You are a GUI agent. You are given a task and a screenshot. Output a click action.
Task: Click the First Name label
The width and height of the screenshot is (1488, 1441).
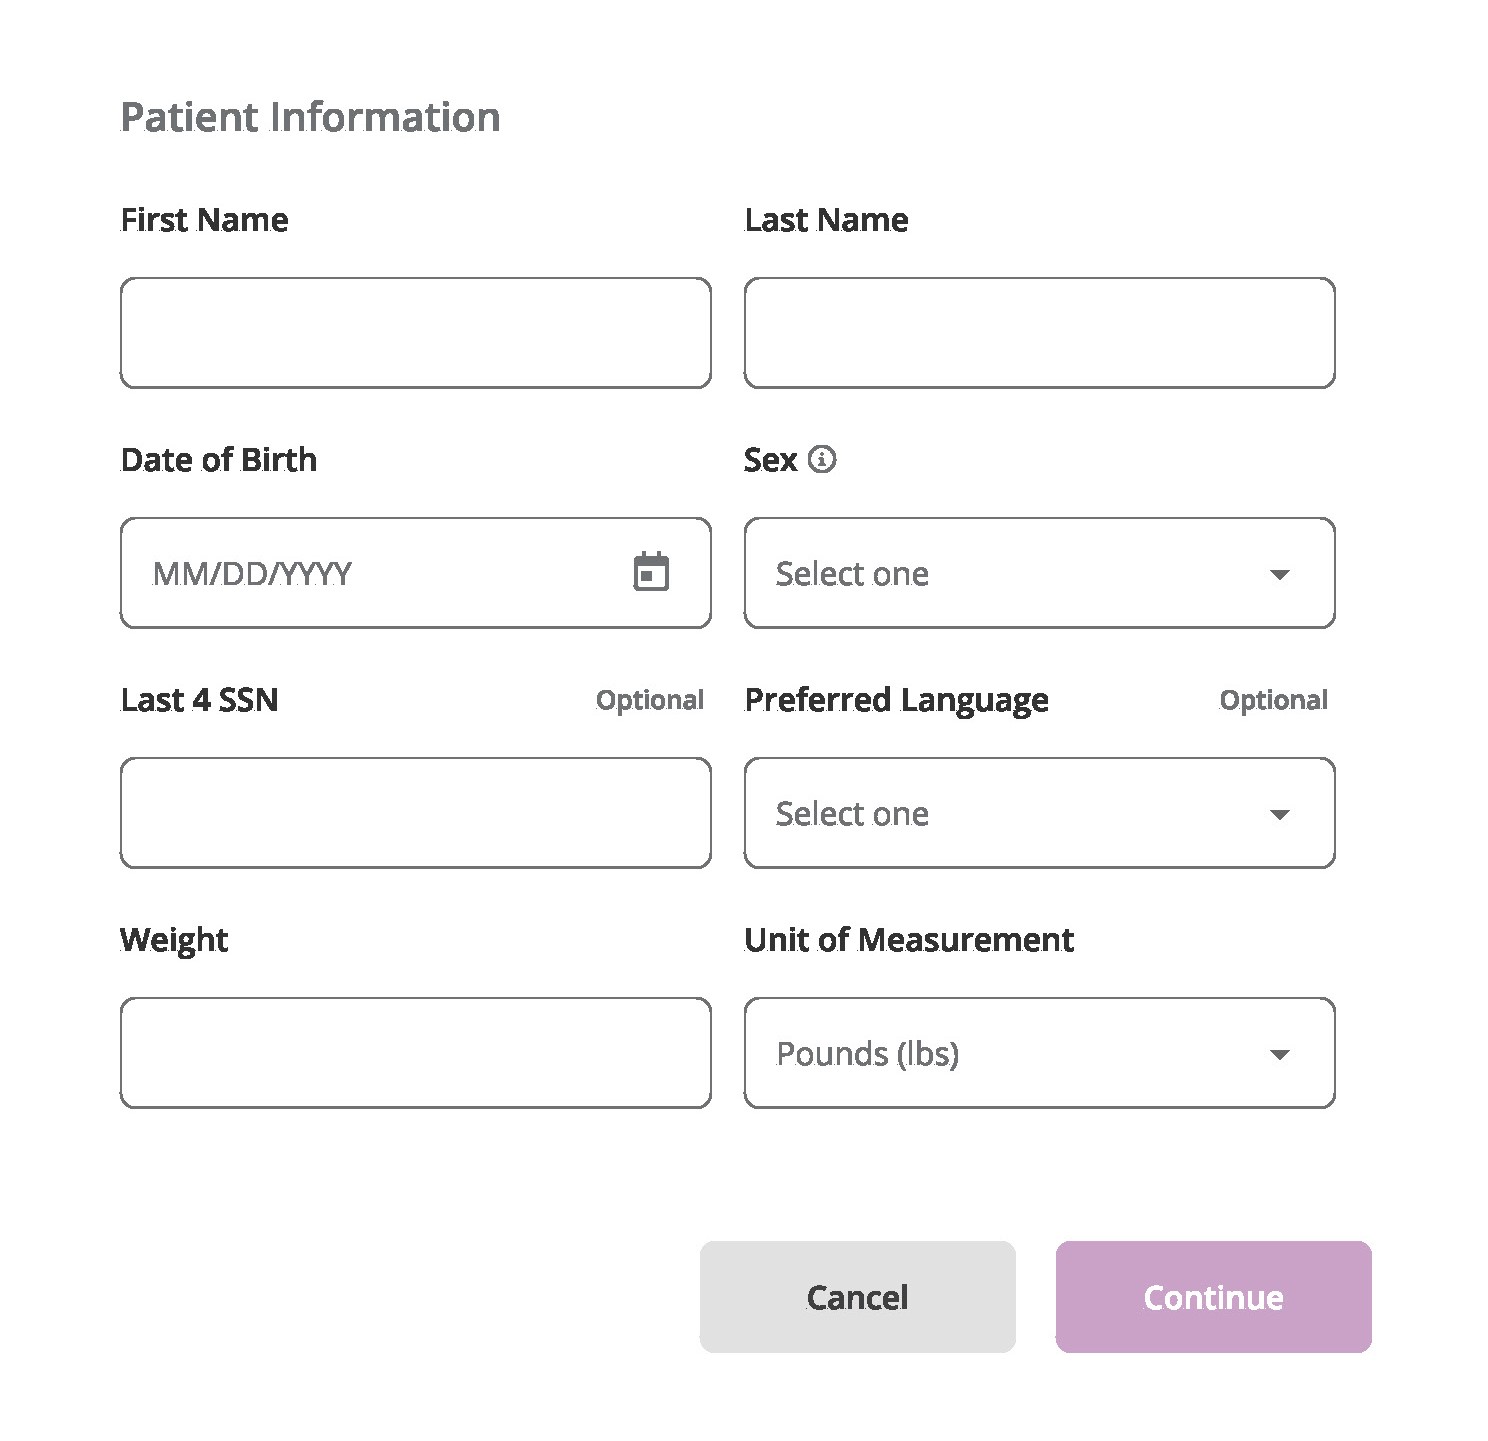click(204, 219)
